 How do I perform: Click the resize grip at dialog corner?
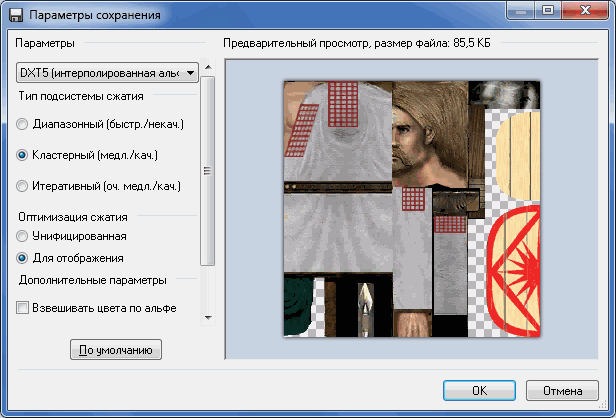coord(603,405)
